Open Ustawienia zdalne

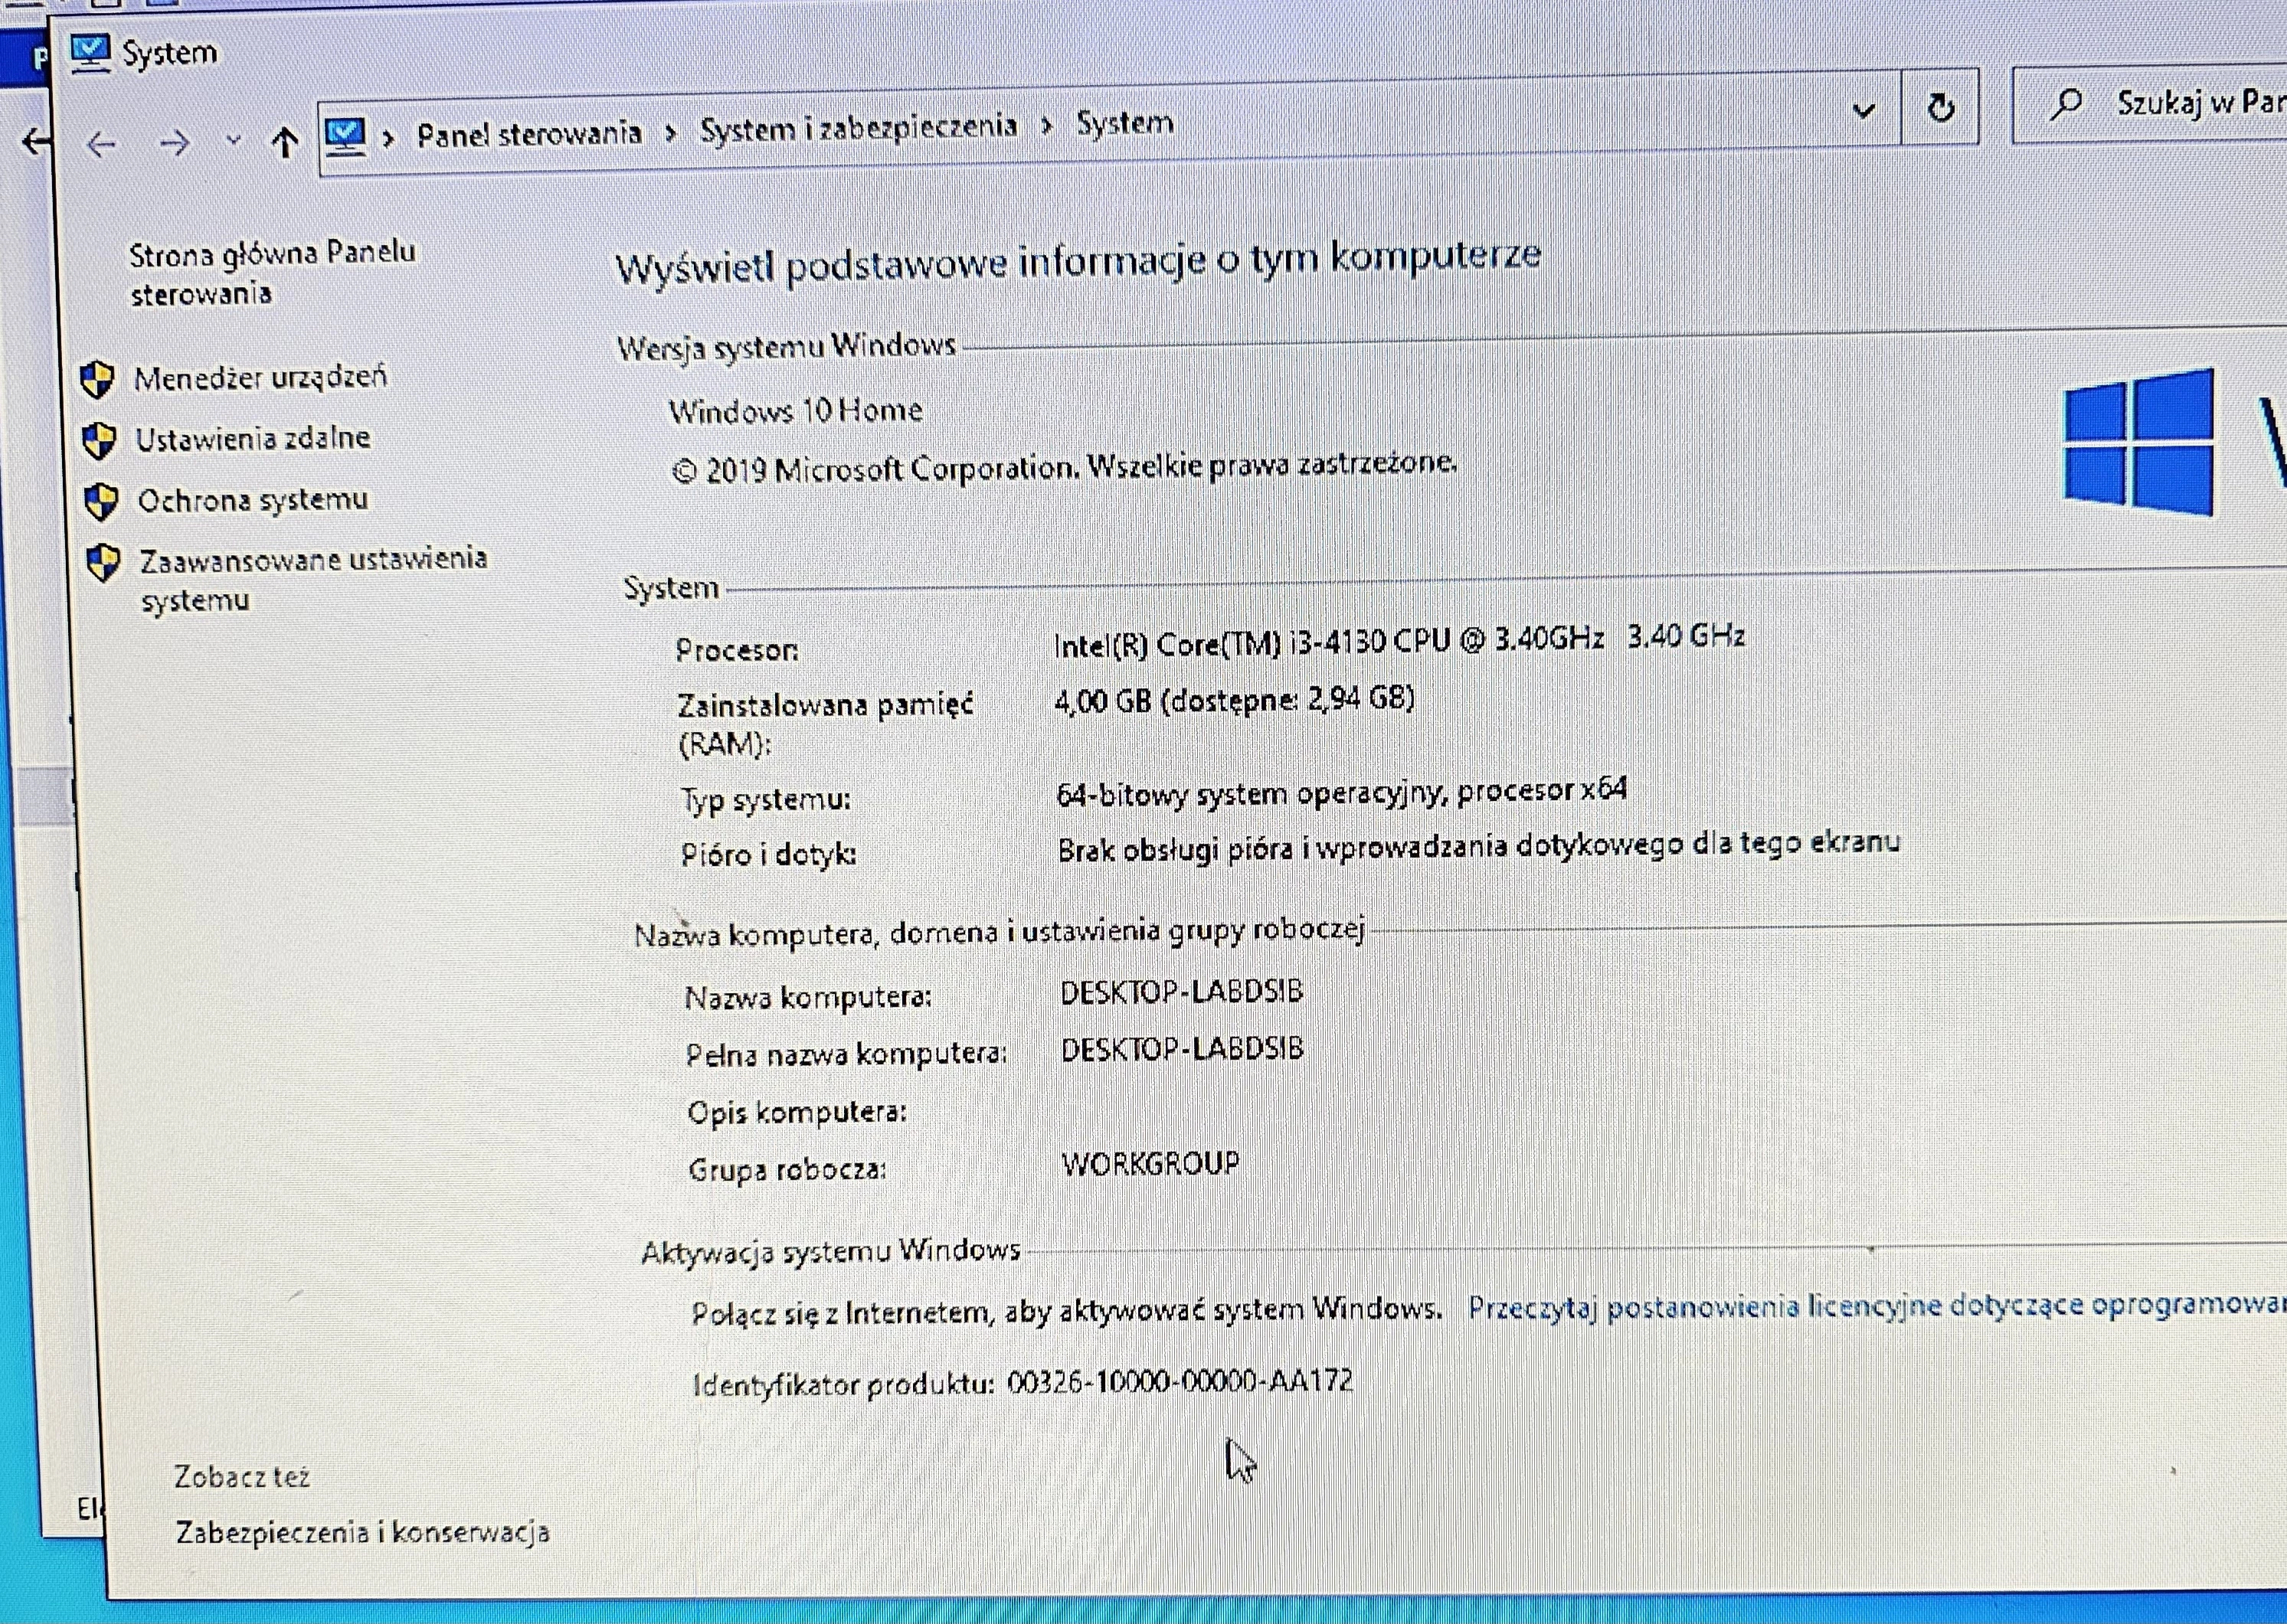coord(253,438)
